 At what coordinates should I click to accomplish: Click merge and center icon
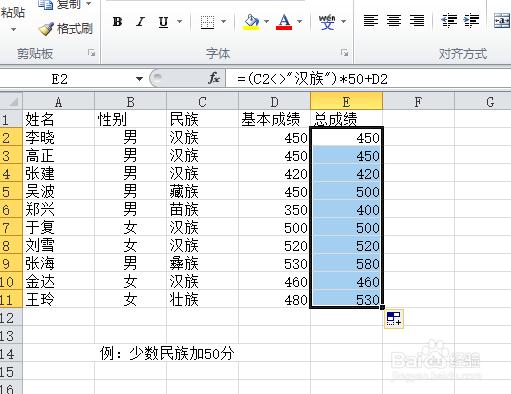502,21
